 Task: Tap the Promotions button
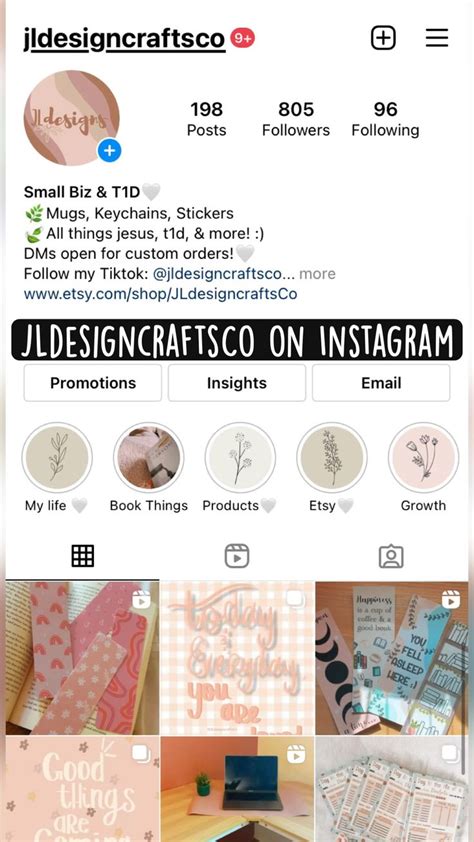93,383
